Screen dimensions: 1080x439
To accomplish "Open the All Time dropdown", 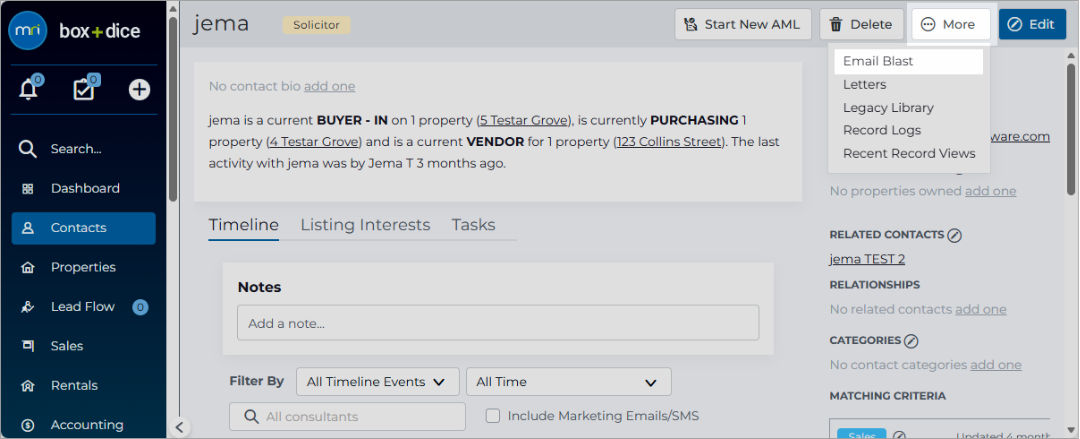I will pos(568,382).
